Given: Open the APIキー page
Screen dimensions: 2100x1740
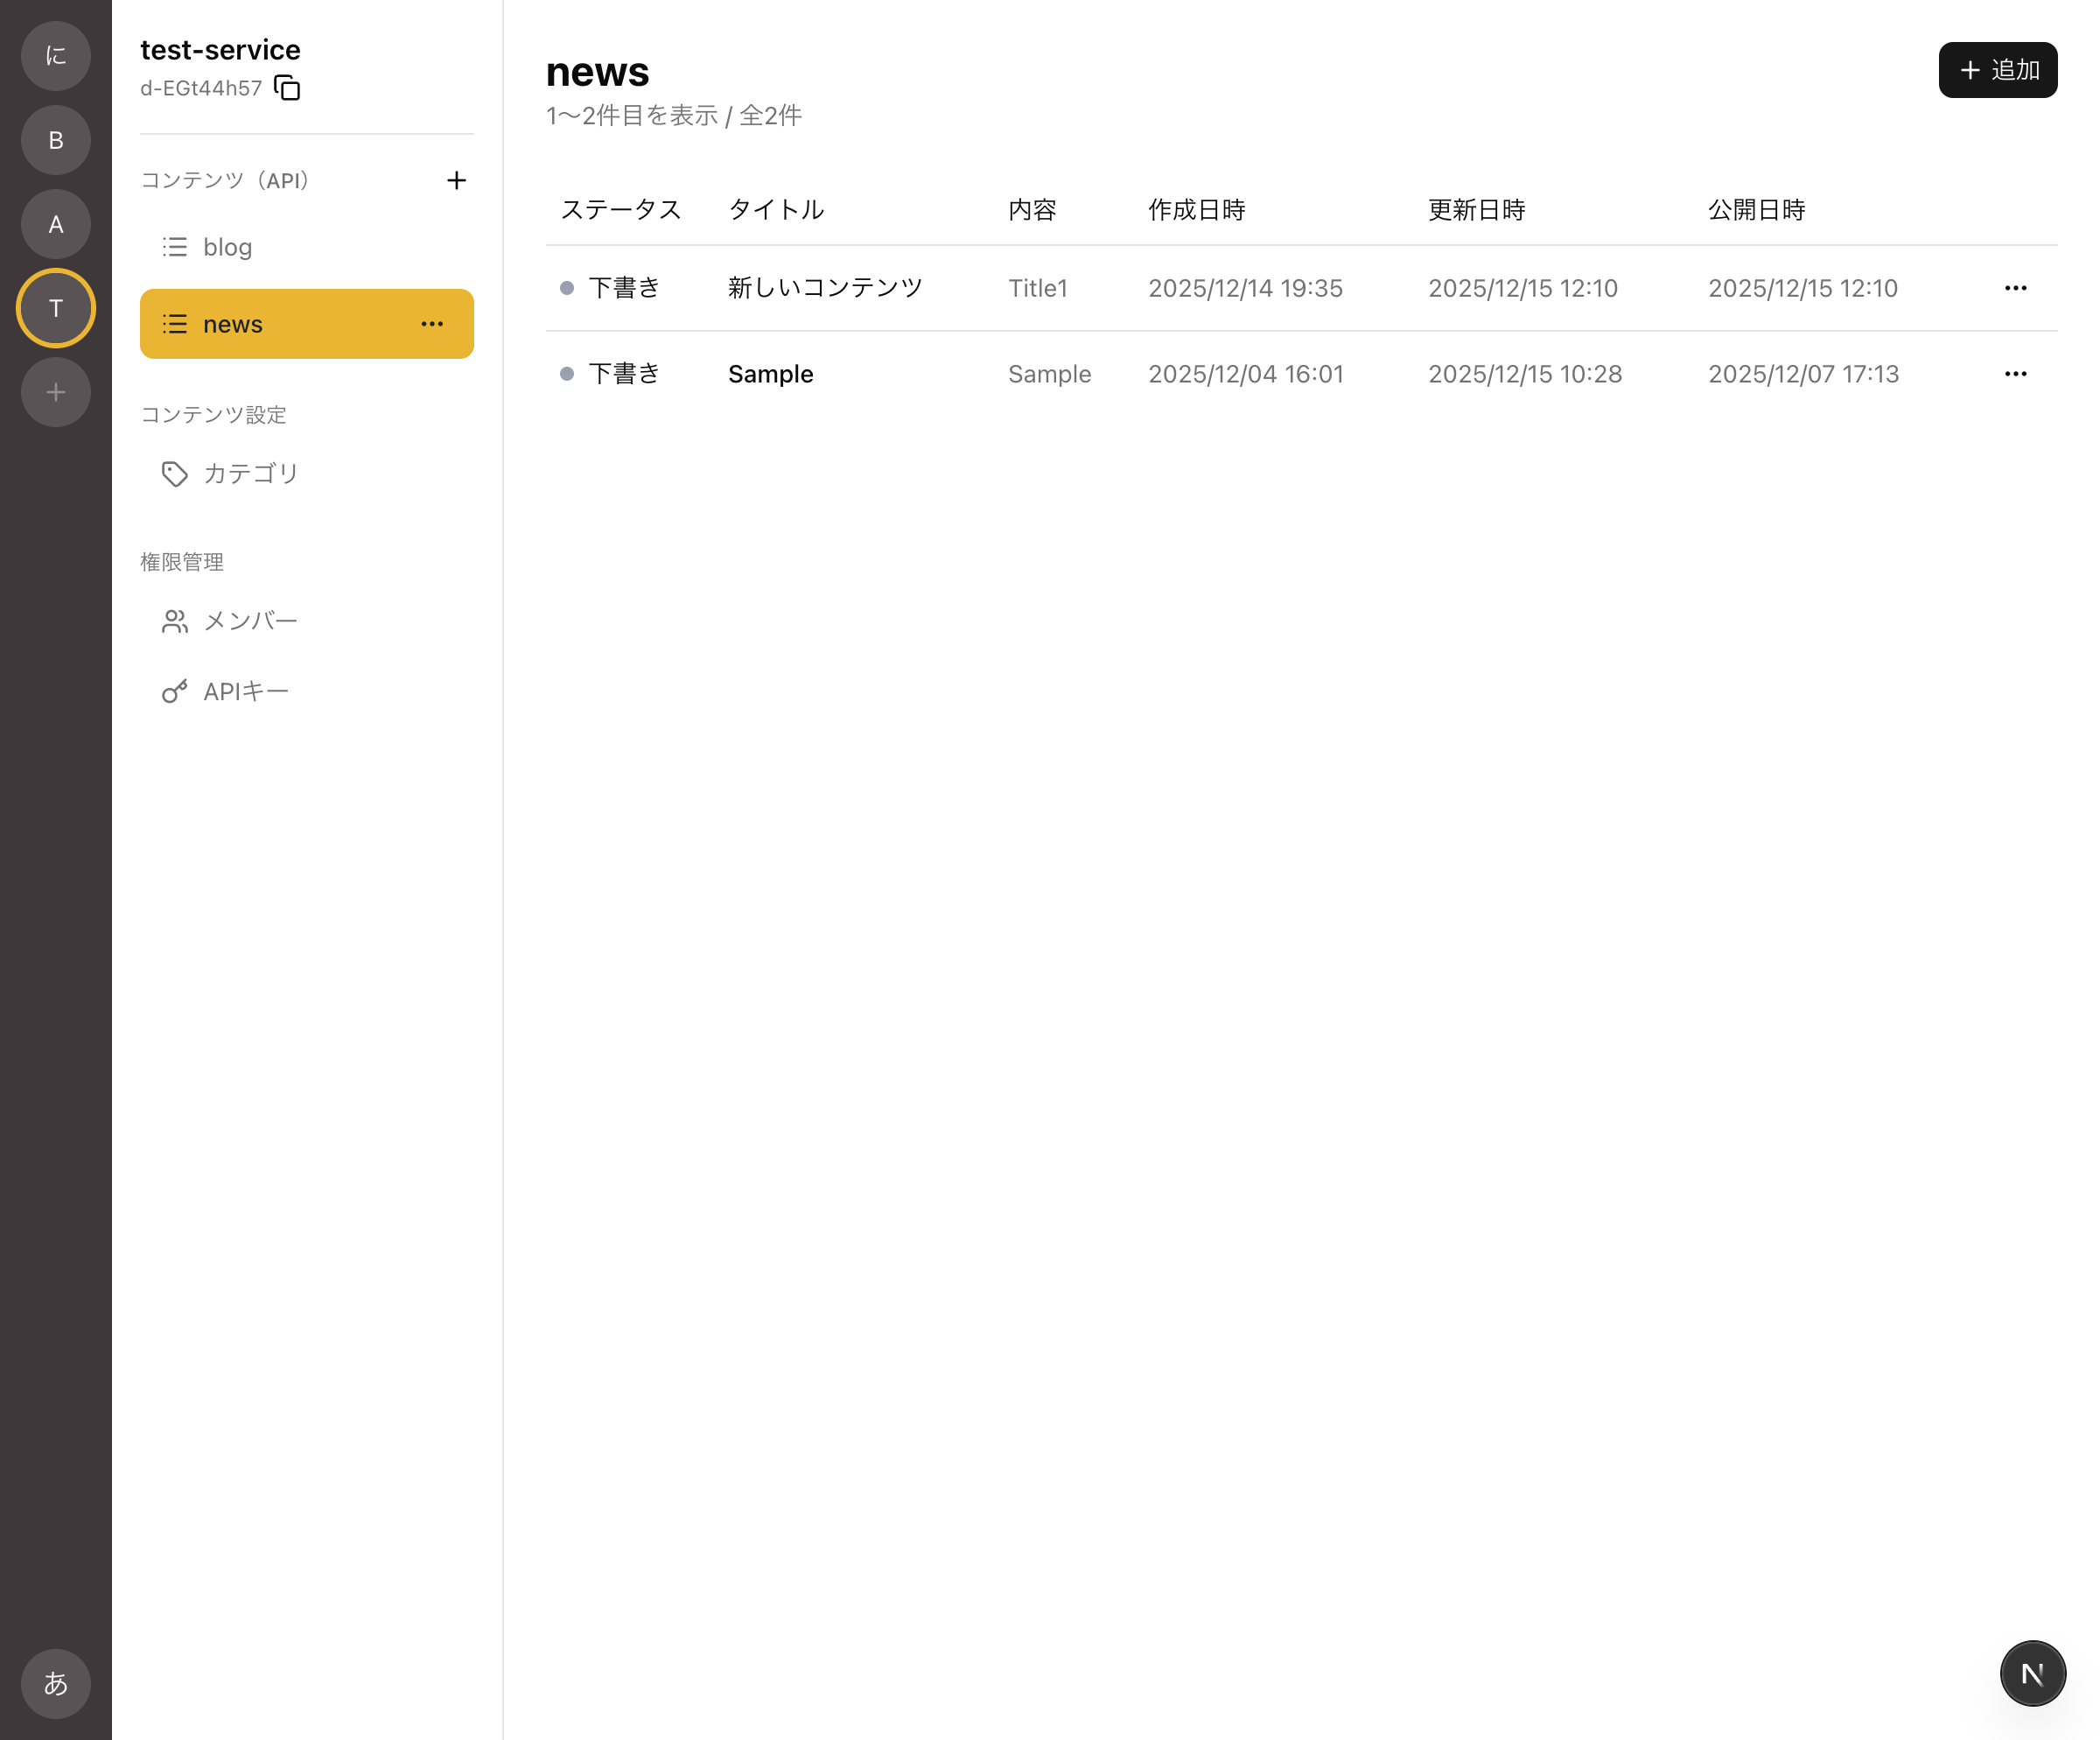Looking at the screenshot, I should click(307, 691).
